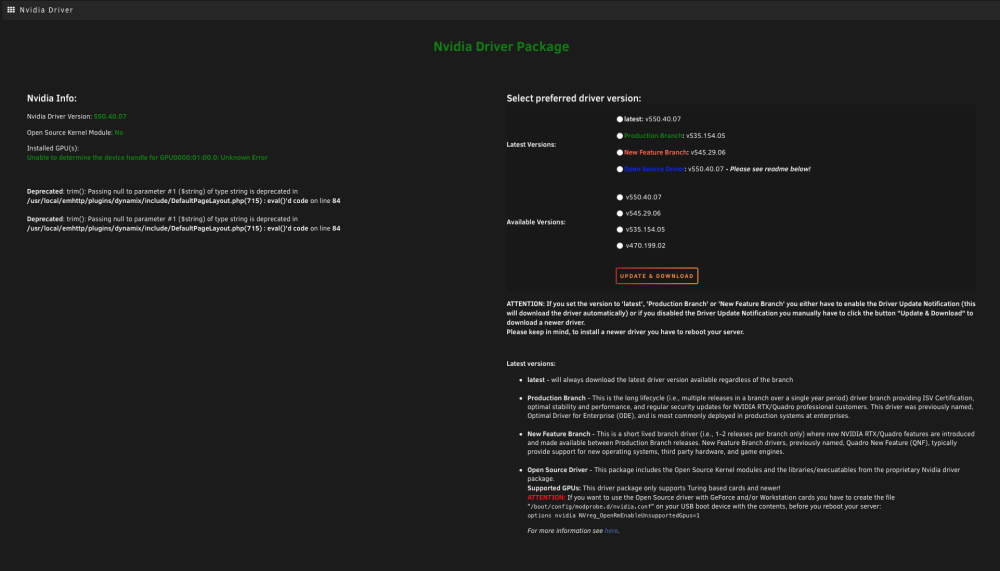The image size is (1000, 571).
Task: Click the red 'New Feature Branch' label
Action: click(656, 152)
